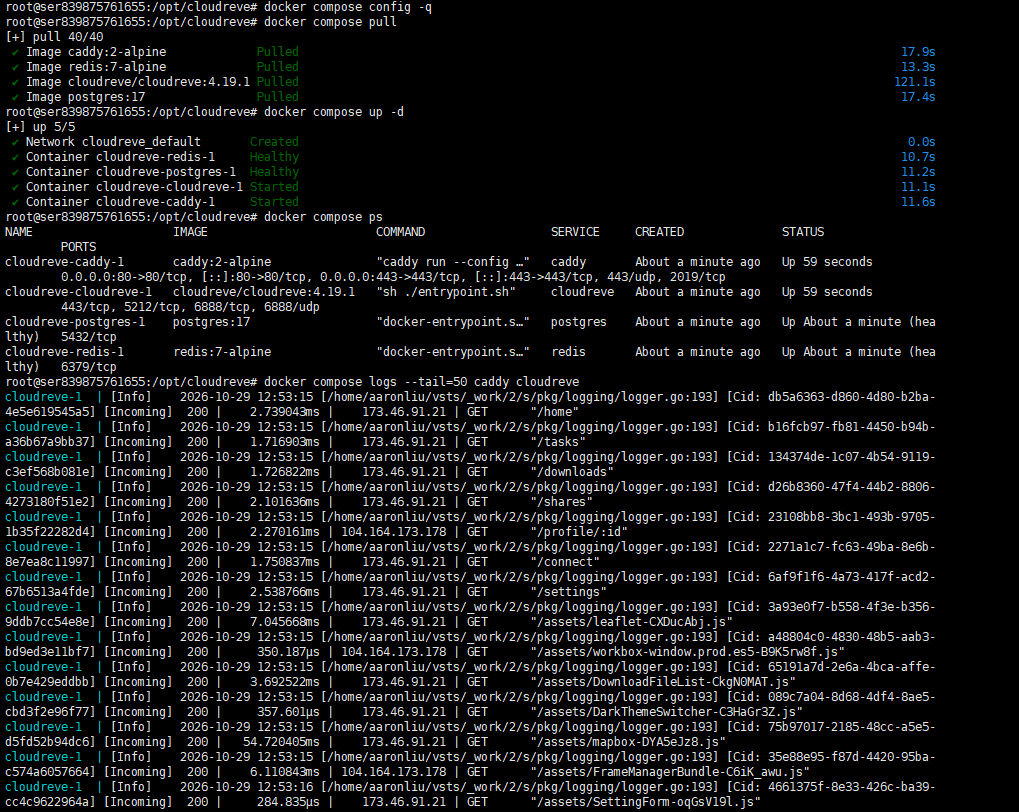Screen dimensions: 1019x812
Task: Click the "/assets/mapbox-DYA5eJz8.js" request path
Action: (x=628, y=742)
